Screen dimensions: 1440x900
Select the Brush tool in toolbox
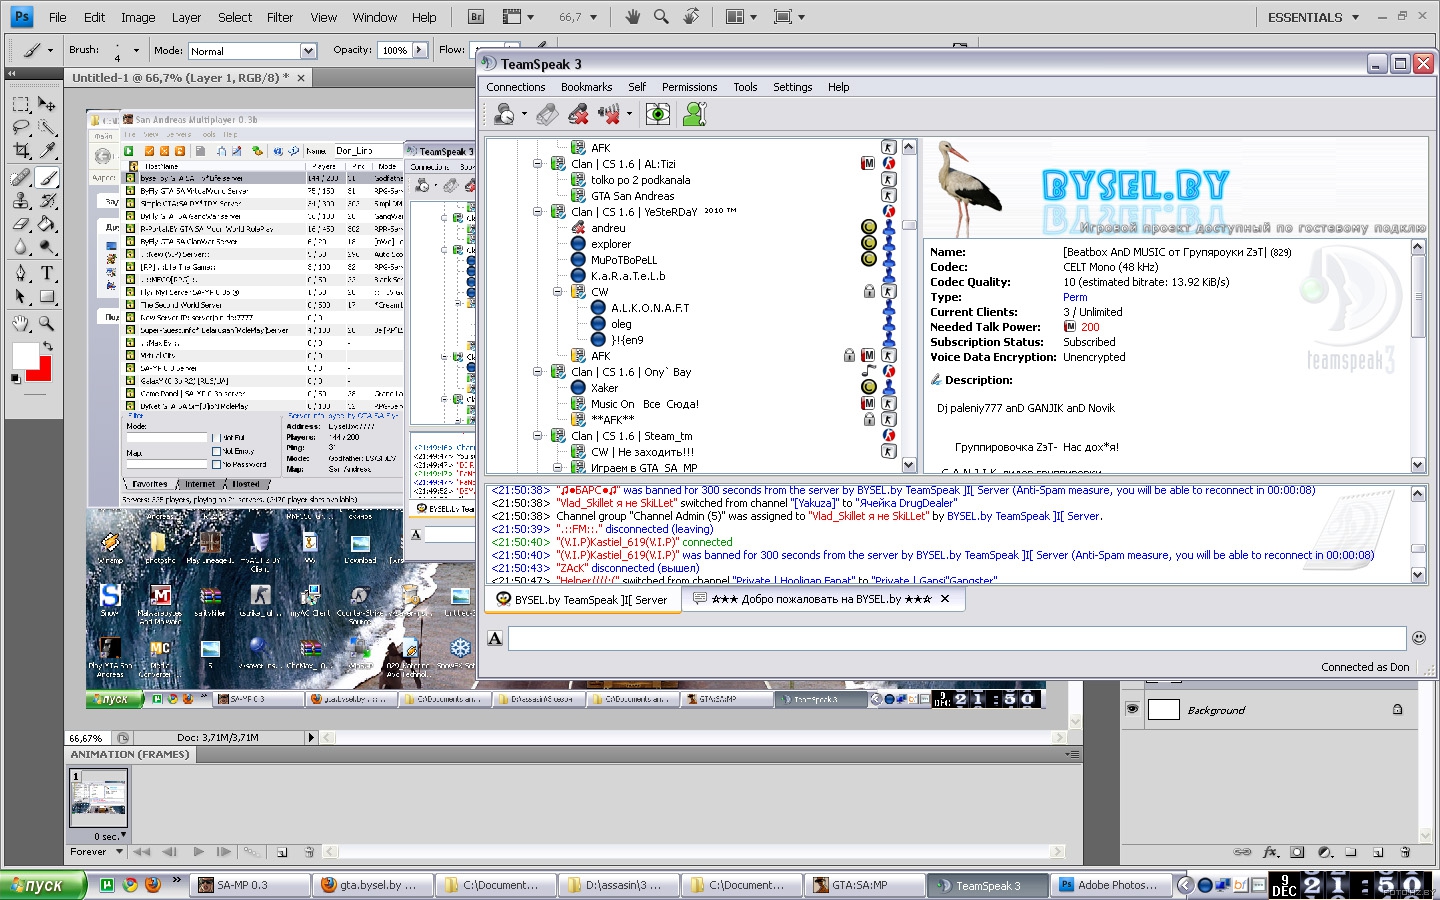[47, 178]
